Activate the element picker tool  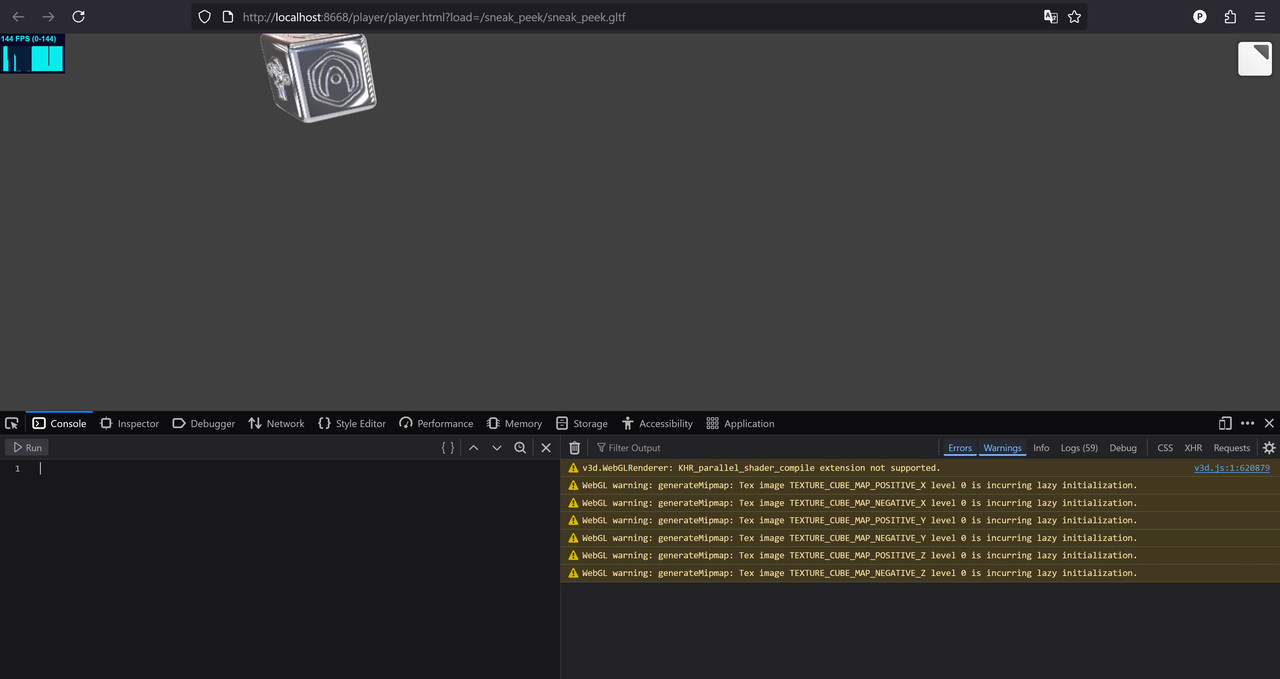[x=12, y=423]
